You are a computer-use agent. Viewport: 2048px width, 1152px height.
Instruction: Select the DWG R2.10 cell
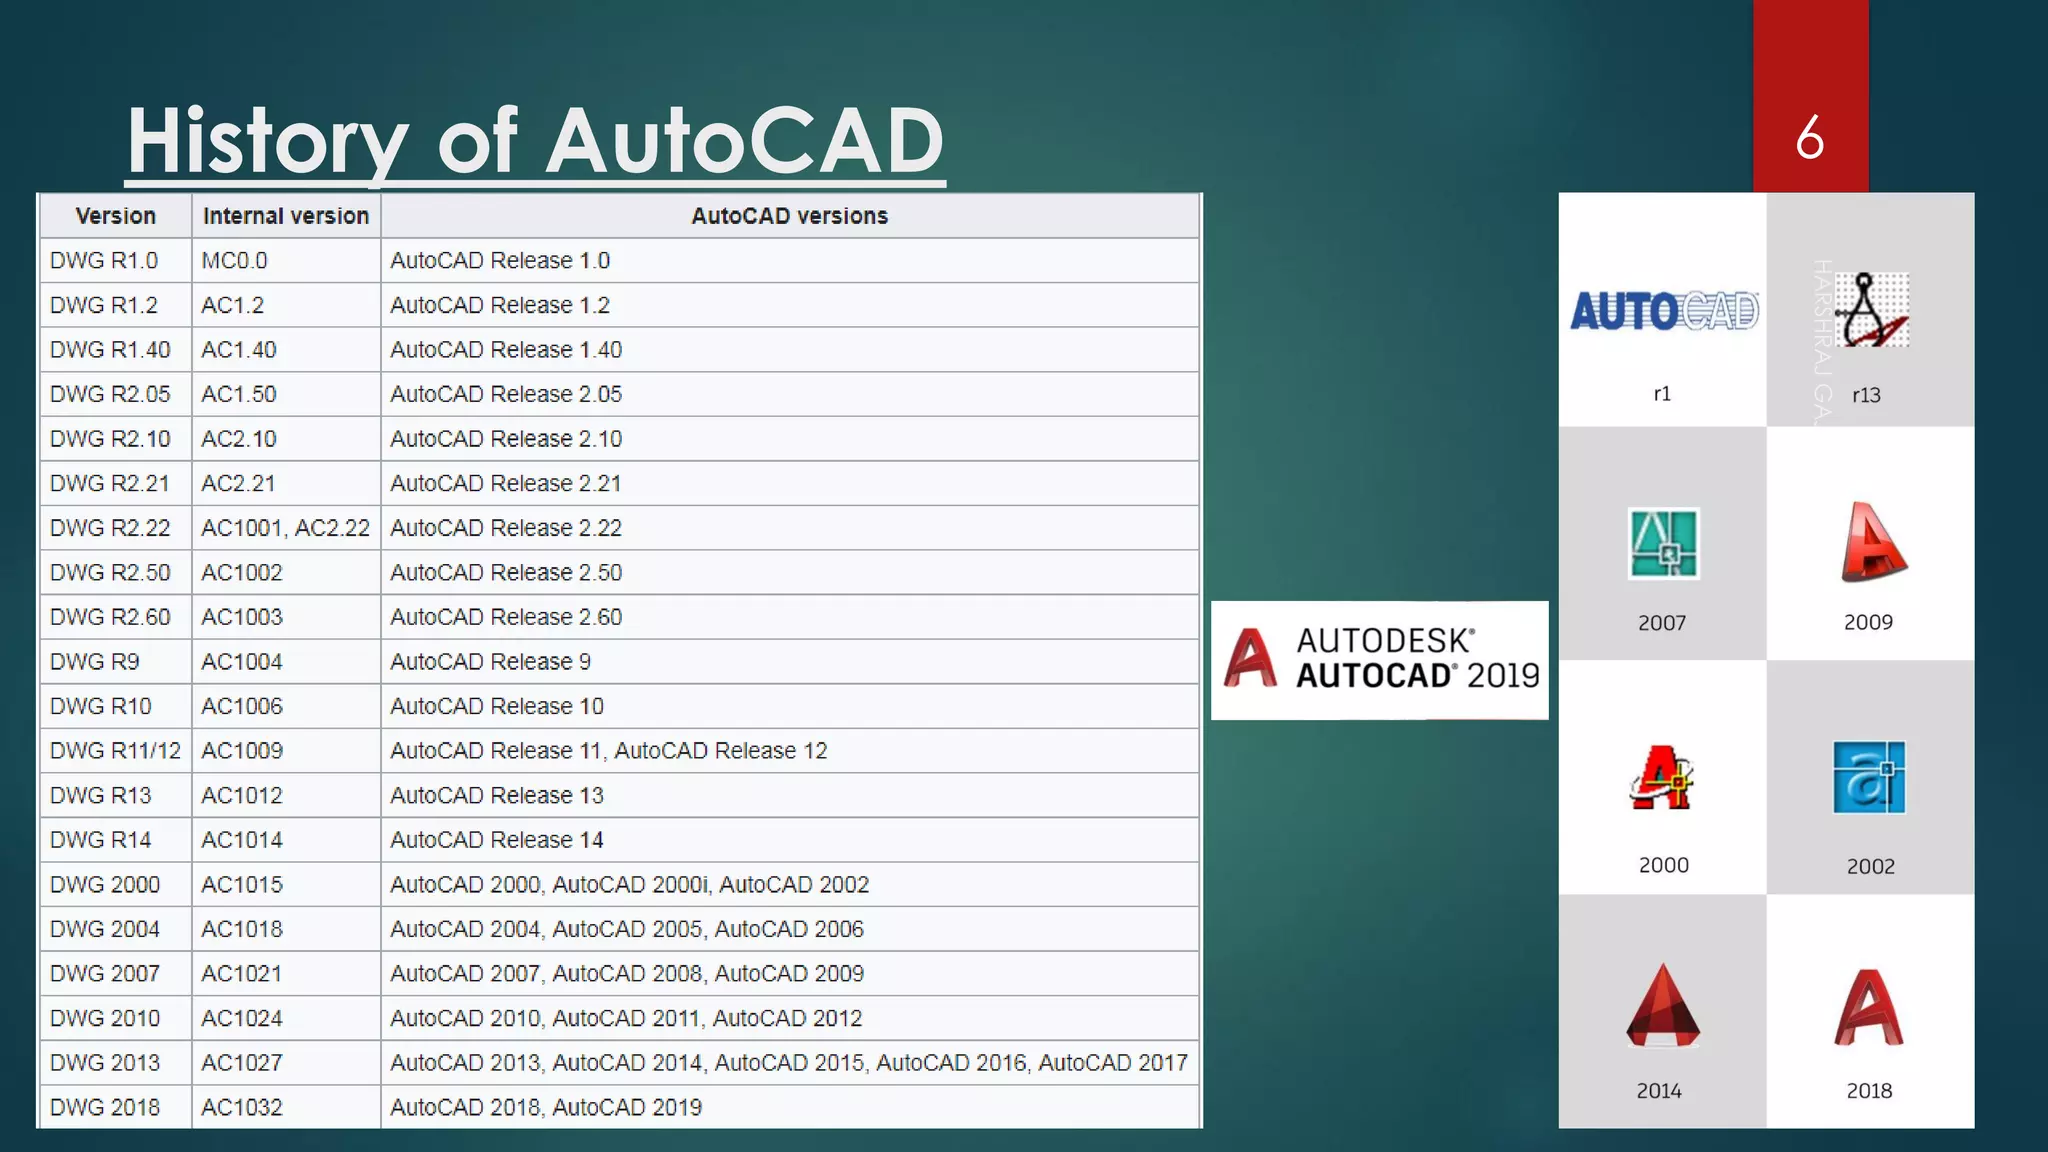(x=115, y=439)
